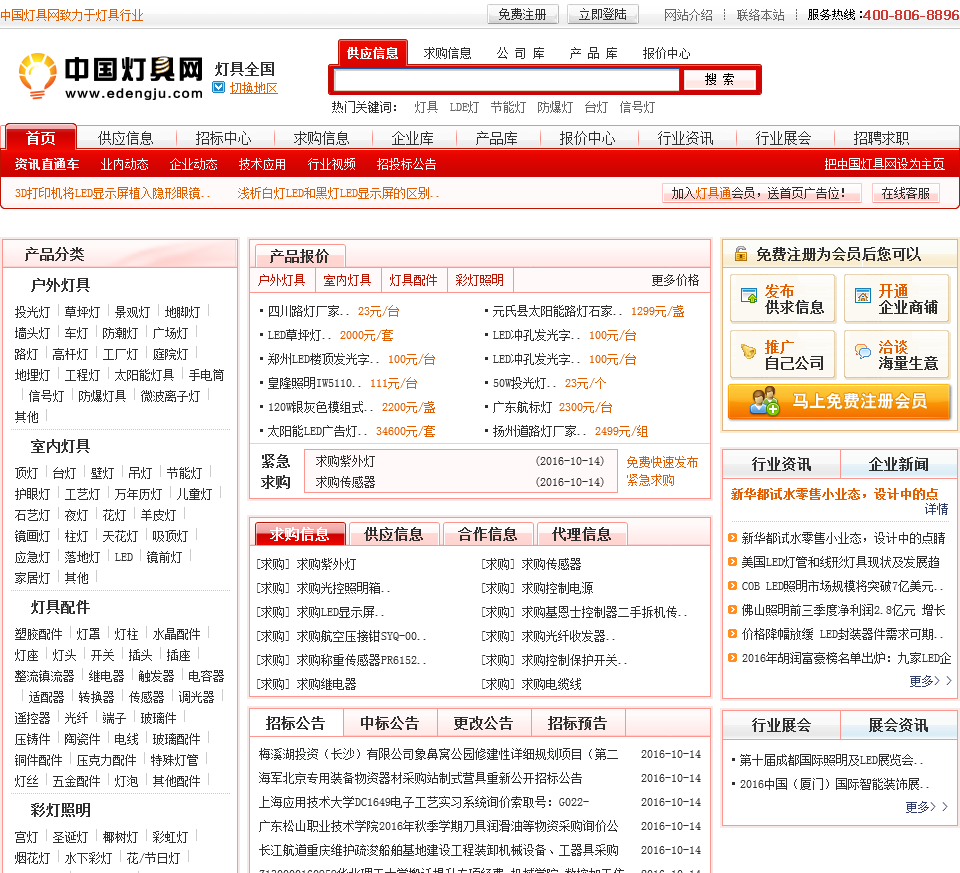Click the lock icon beside 免费注册为会员后您可以
This screenshot has width=960, height=873.
[x=741, y=253]
